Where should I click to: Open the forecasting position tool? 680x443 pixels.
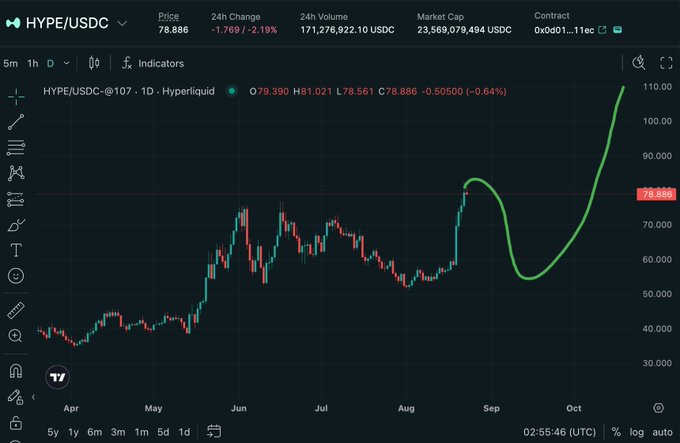click(x=16, y=199)
